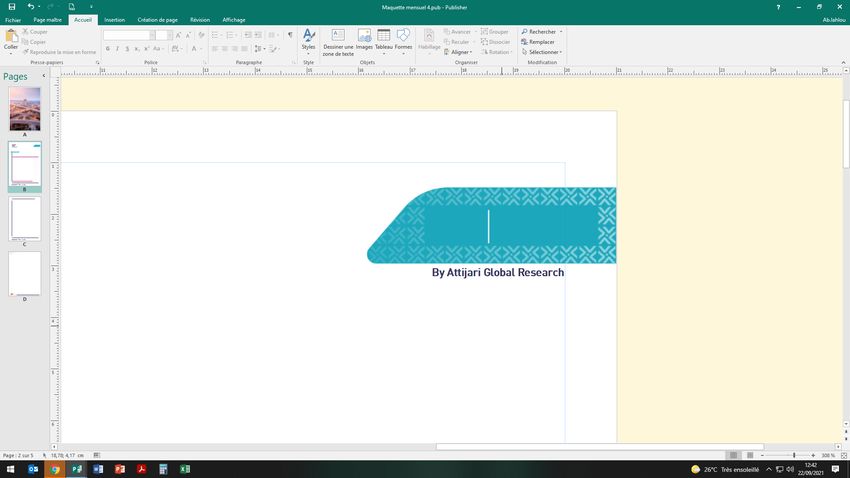The width and height of the screenshot is (850, 478).
Task: Click the Habillage text wrapping button
Action: coord(429,41)
